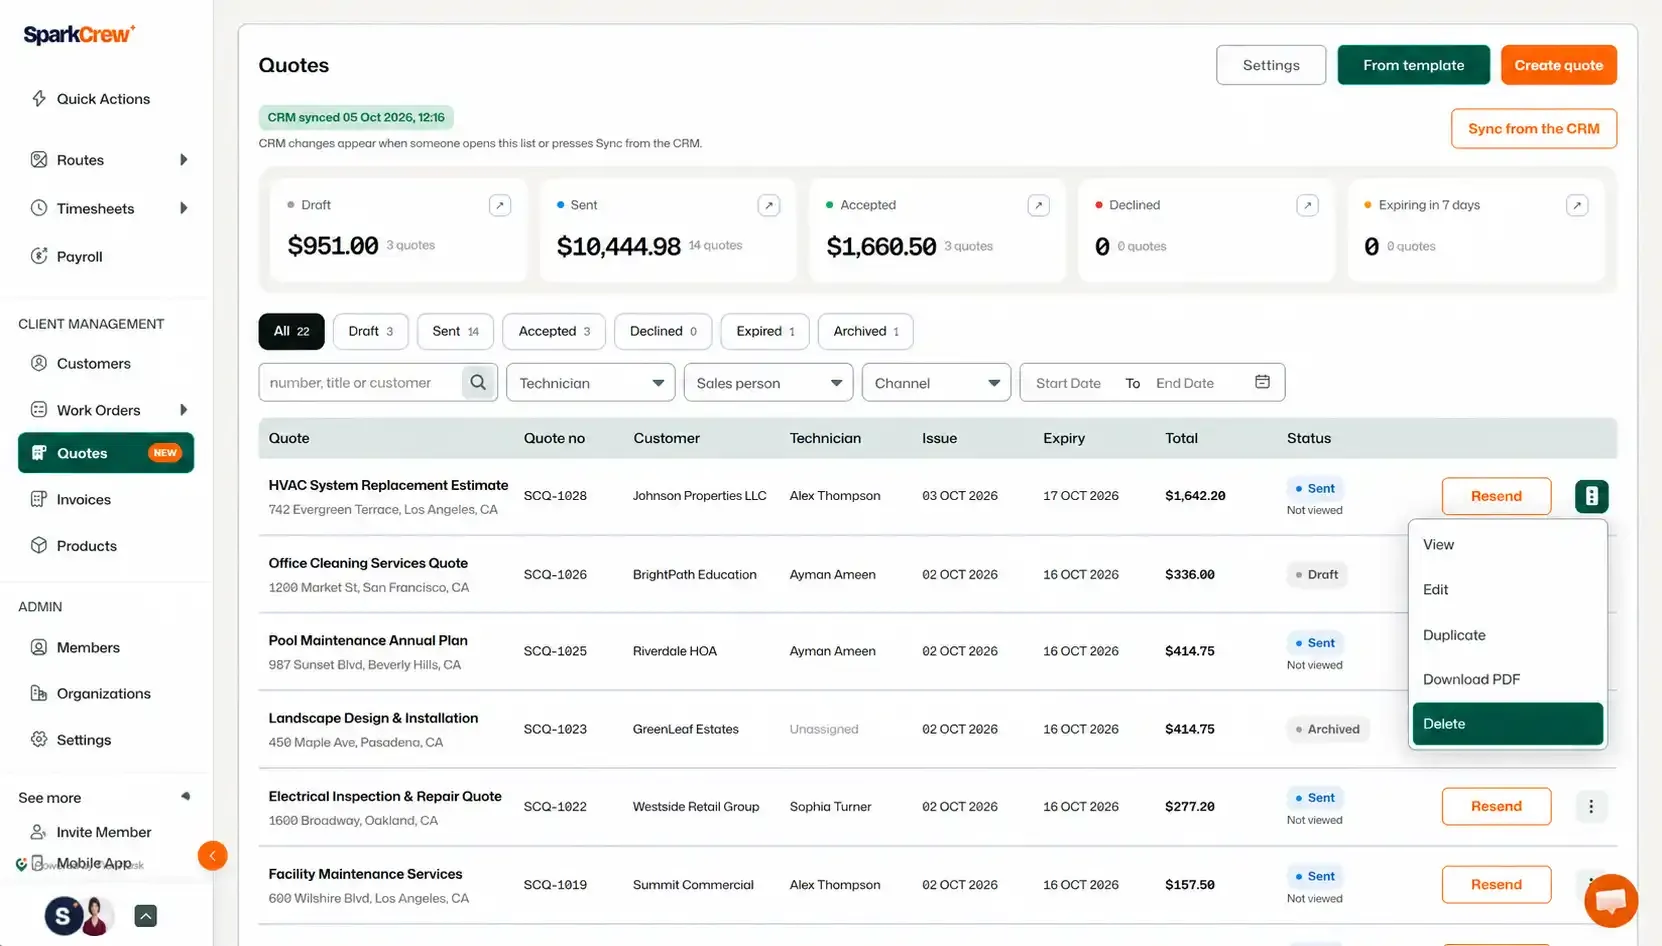Image resolution: width=1662 pixels, height=946 pixels.
Task: Click the Customers person icon
Action: coord(39,363)
